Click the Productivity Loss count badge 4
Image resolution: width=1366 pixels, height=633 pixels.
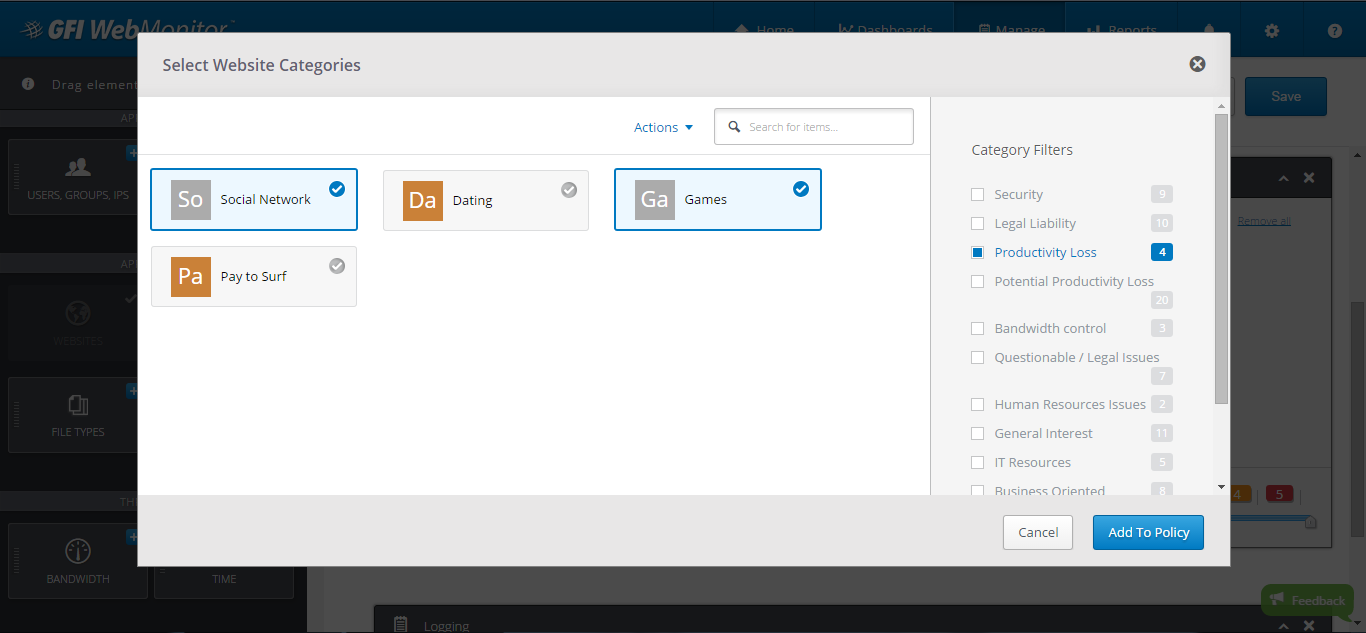1162,252
